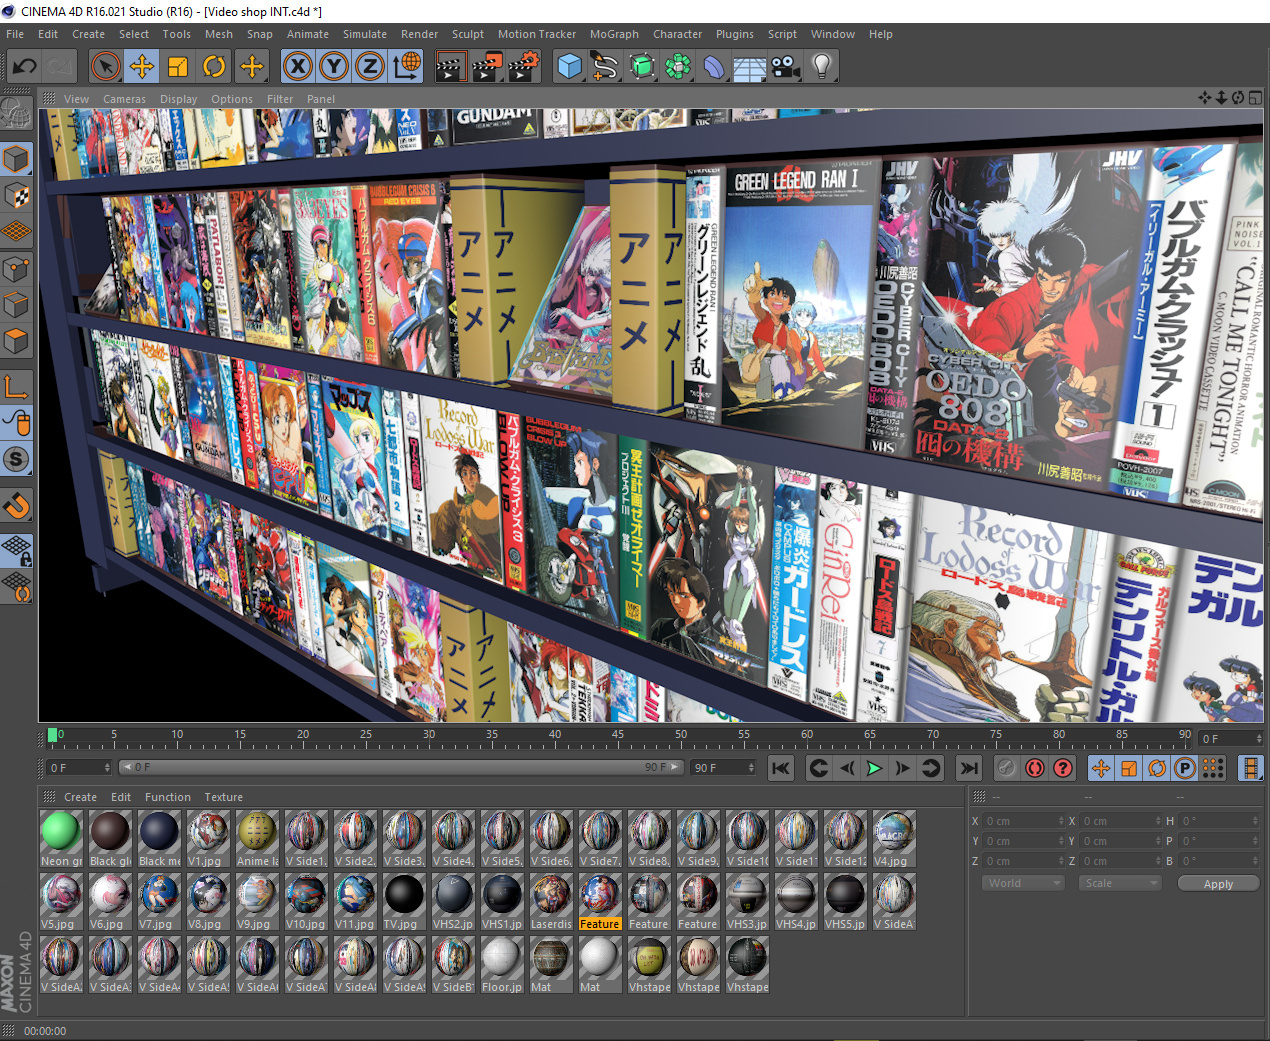Click the Floor environment icon

click(750, 67)
